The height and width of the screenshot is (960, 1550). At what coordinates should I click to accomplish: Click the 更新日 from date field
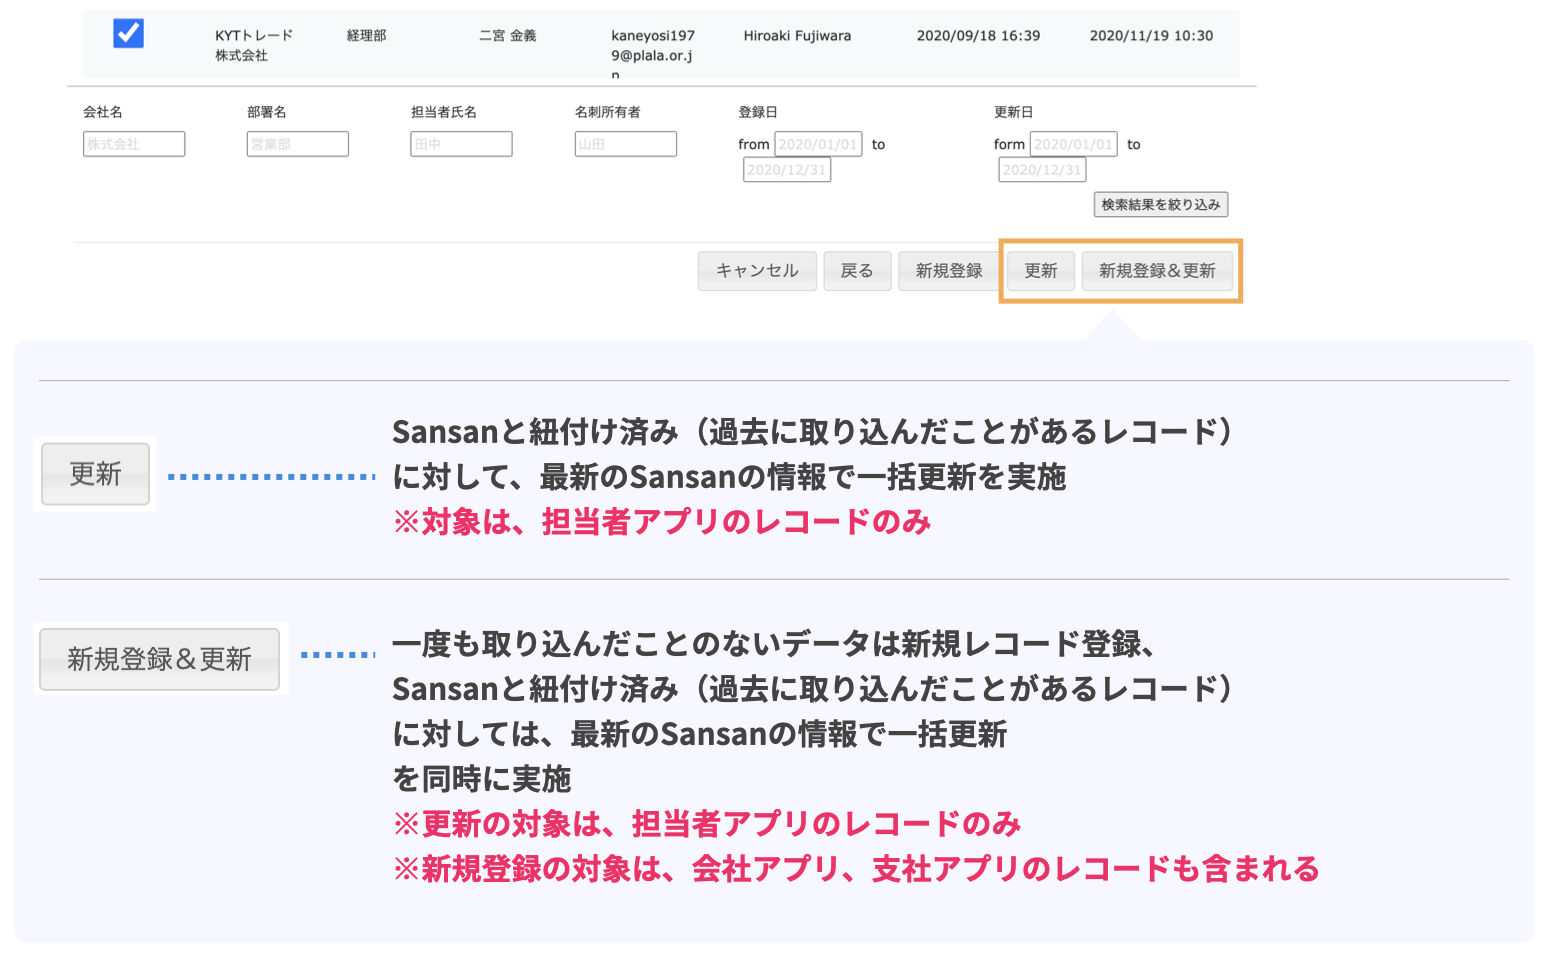point(1073,144)
